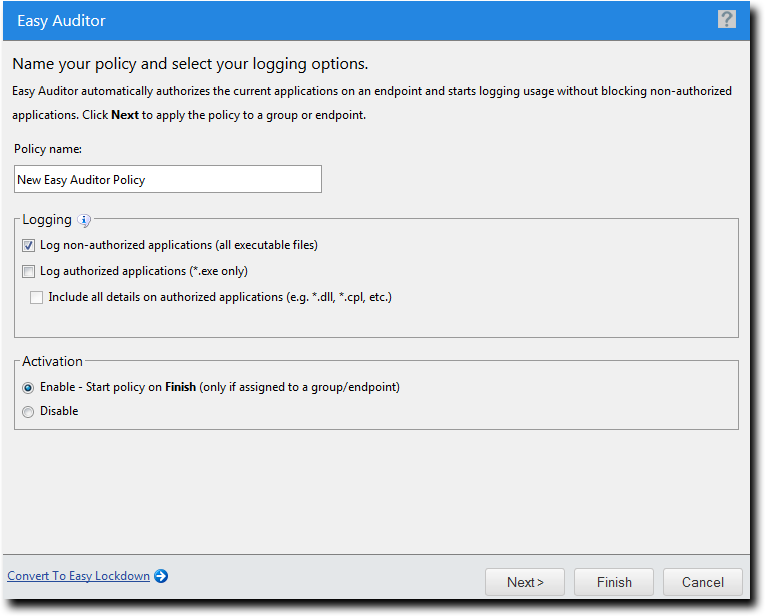Screen dimensions: 765x616
Task: Open Convert To Easy Lockdown link
Action: pos(79,576)
